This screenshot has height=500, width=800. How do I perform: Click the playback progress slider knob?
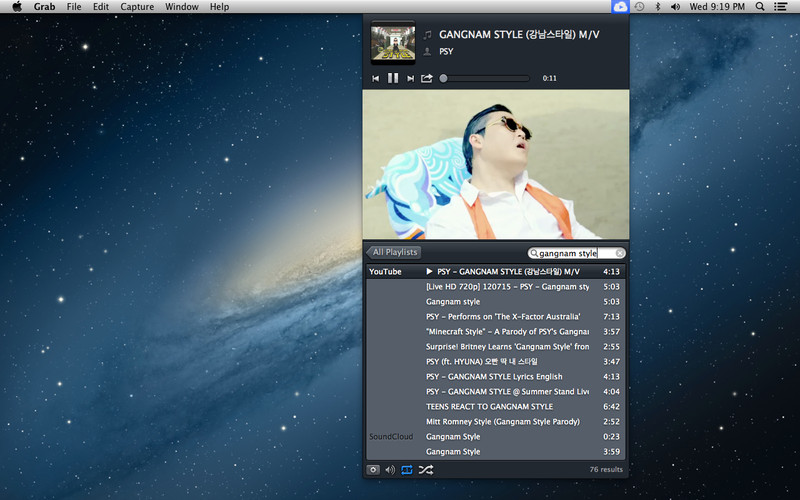443,78
